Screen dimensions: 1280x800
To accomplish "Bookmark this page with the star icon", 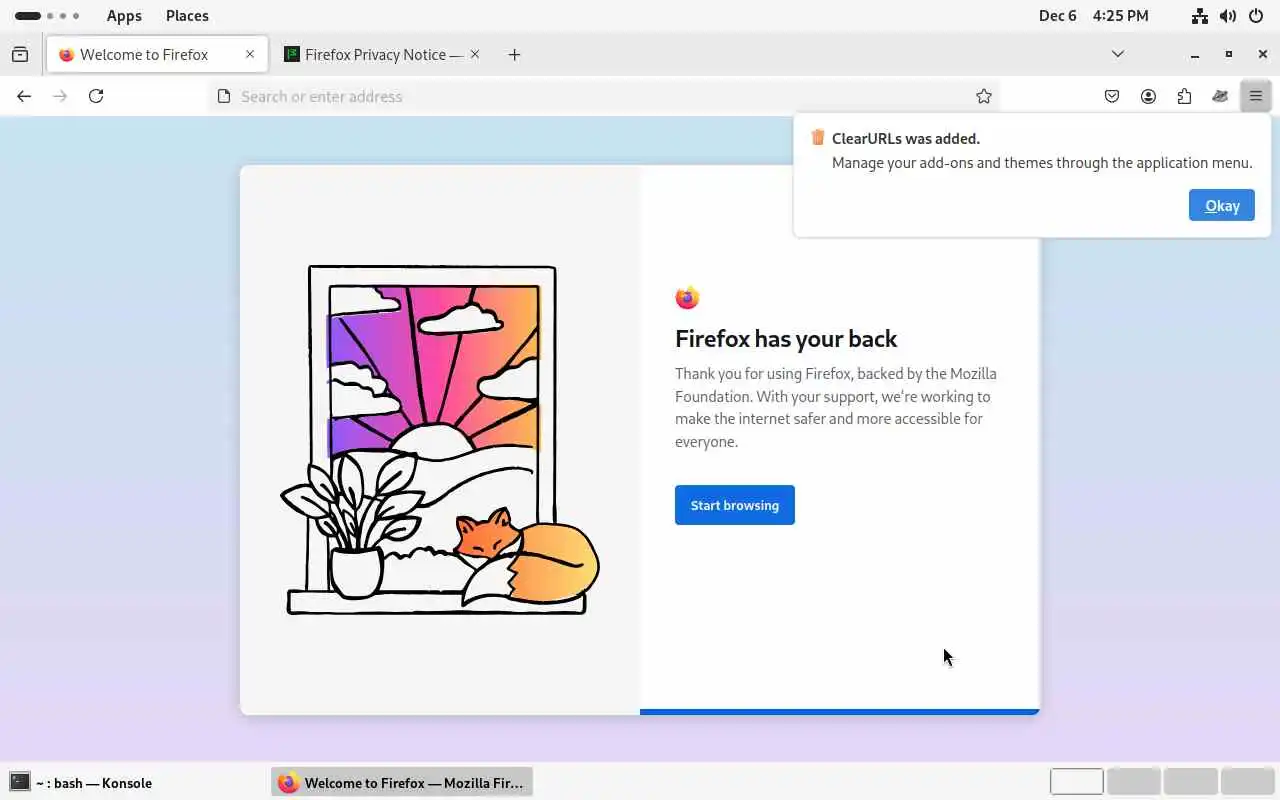I will (984, 96).
